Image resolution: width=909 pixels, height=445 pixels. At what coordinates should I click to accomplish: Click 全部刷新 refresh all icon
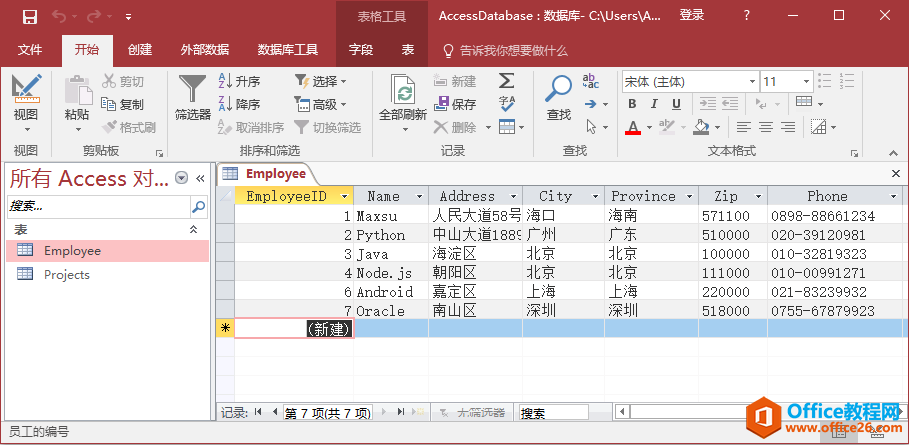point(403,90)
